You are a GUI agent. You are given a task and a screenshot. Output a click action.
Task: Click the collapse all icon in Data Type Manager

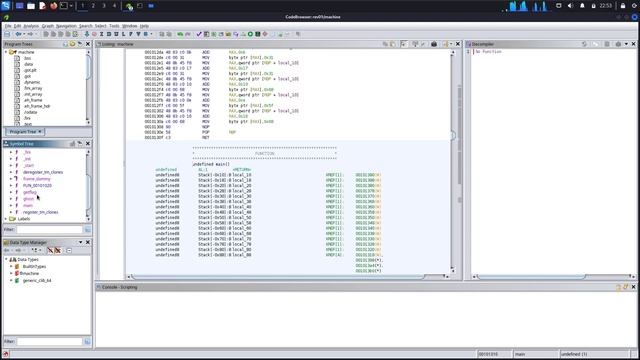pos(69,250)
